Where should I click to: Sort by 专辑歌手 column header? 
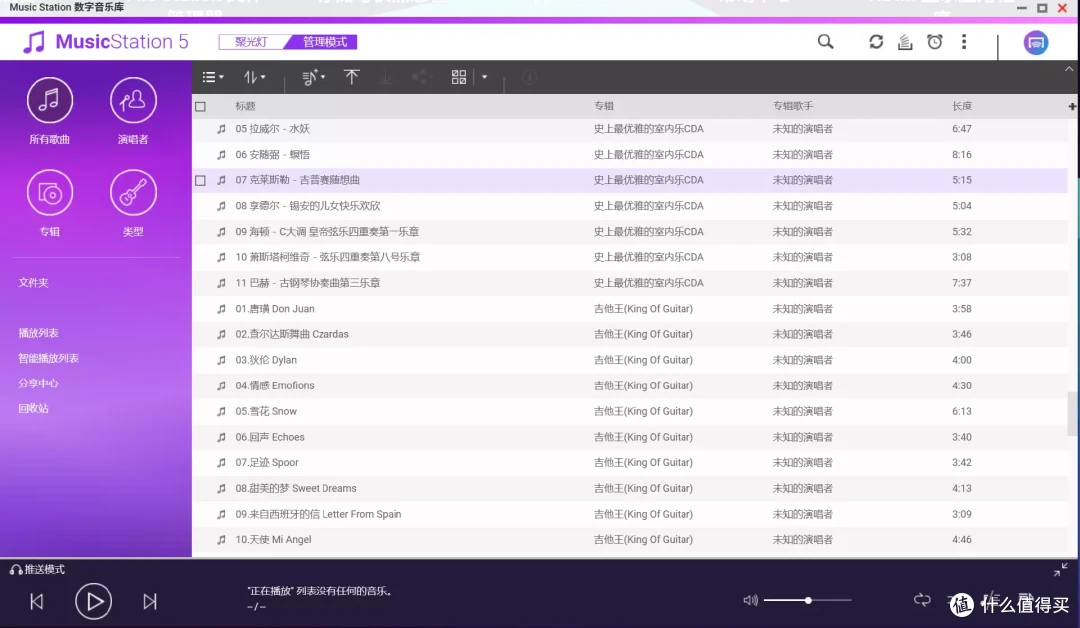coord(793,106)
